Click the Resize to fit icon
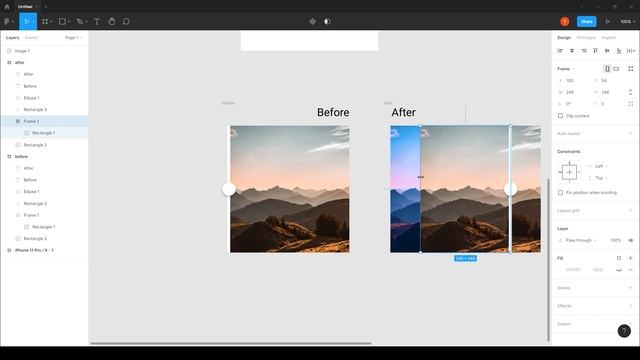This screenshot has width=640, height=360. click(631, 69)
